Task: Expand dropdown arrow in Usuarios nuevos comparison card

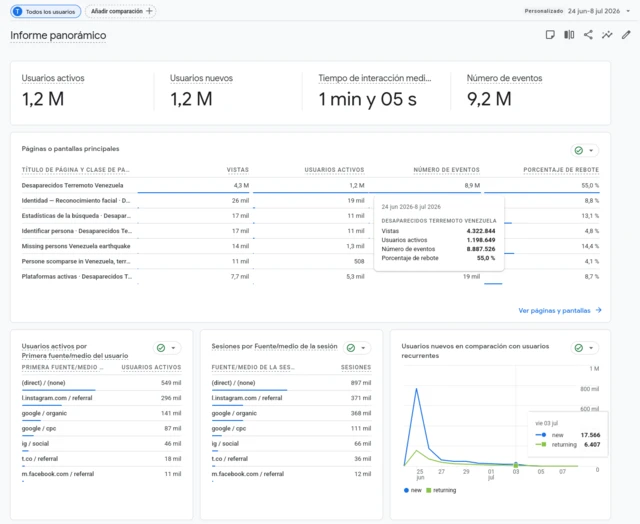Action: click(x=591, y=348)
